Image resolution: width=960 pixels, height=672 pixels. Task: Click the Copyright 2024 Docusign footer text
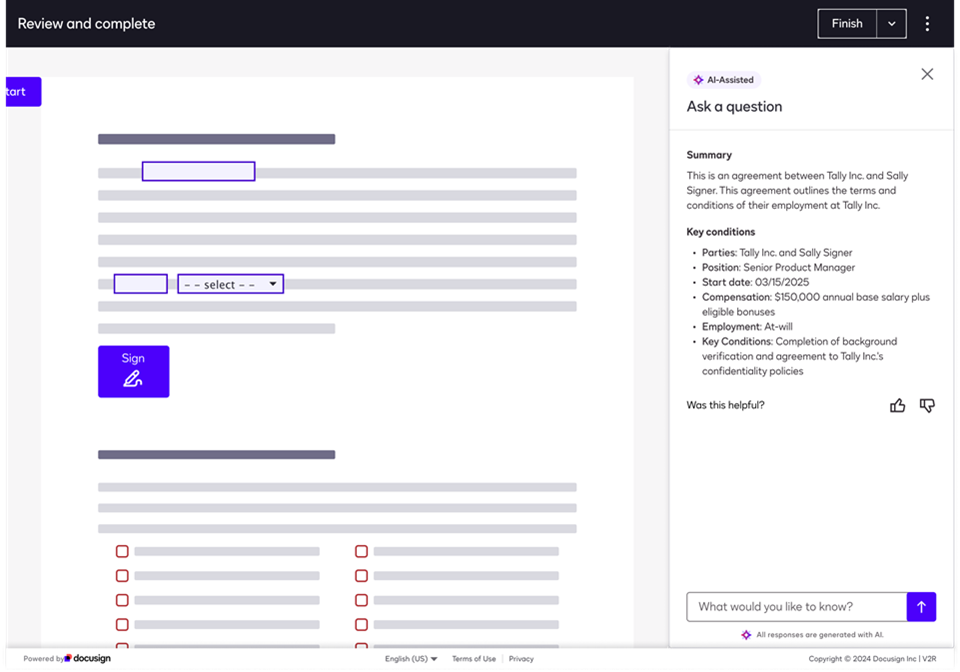pos(872,659)
